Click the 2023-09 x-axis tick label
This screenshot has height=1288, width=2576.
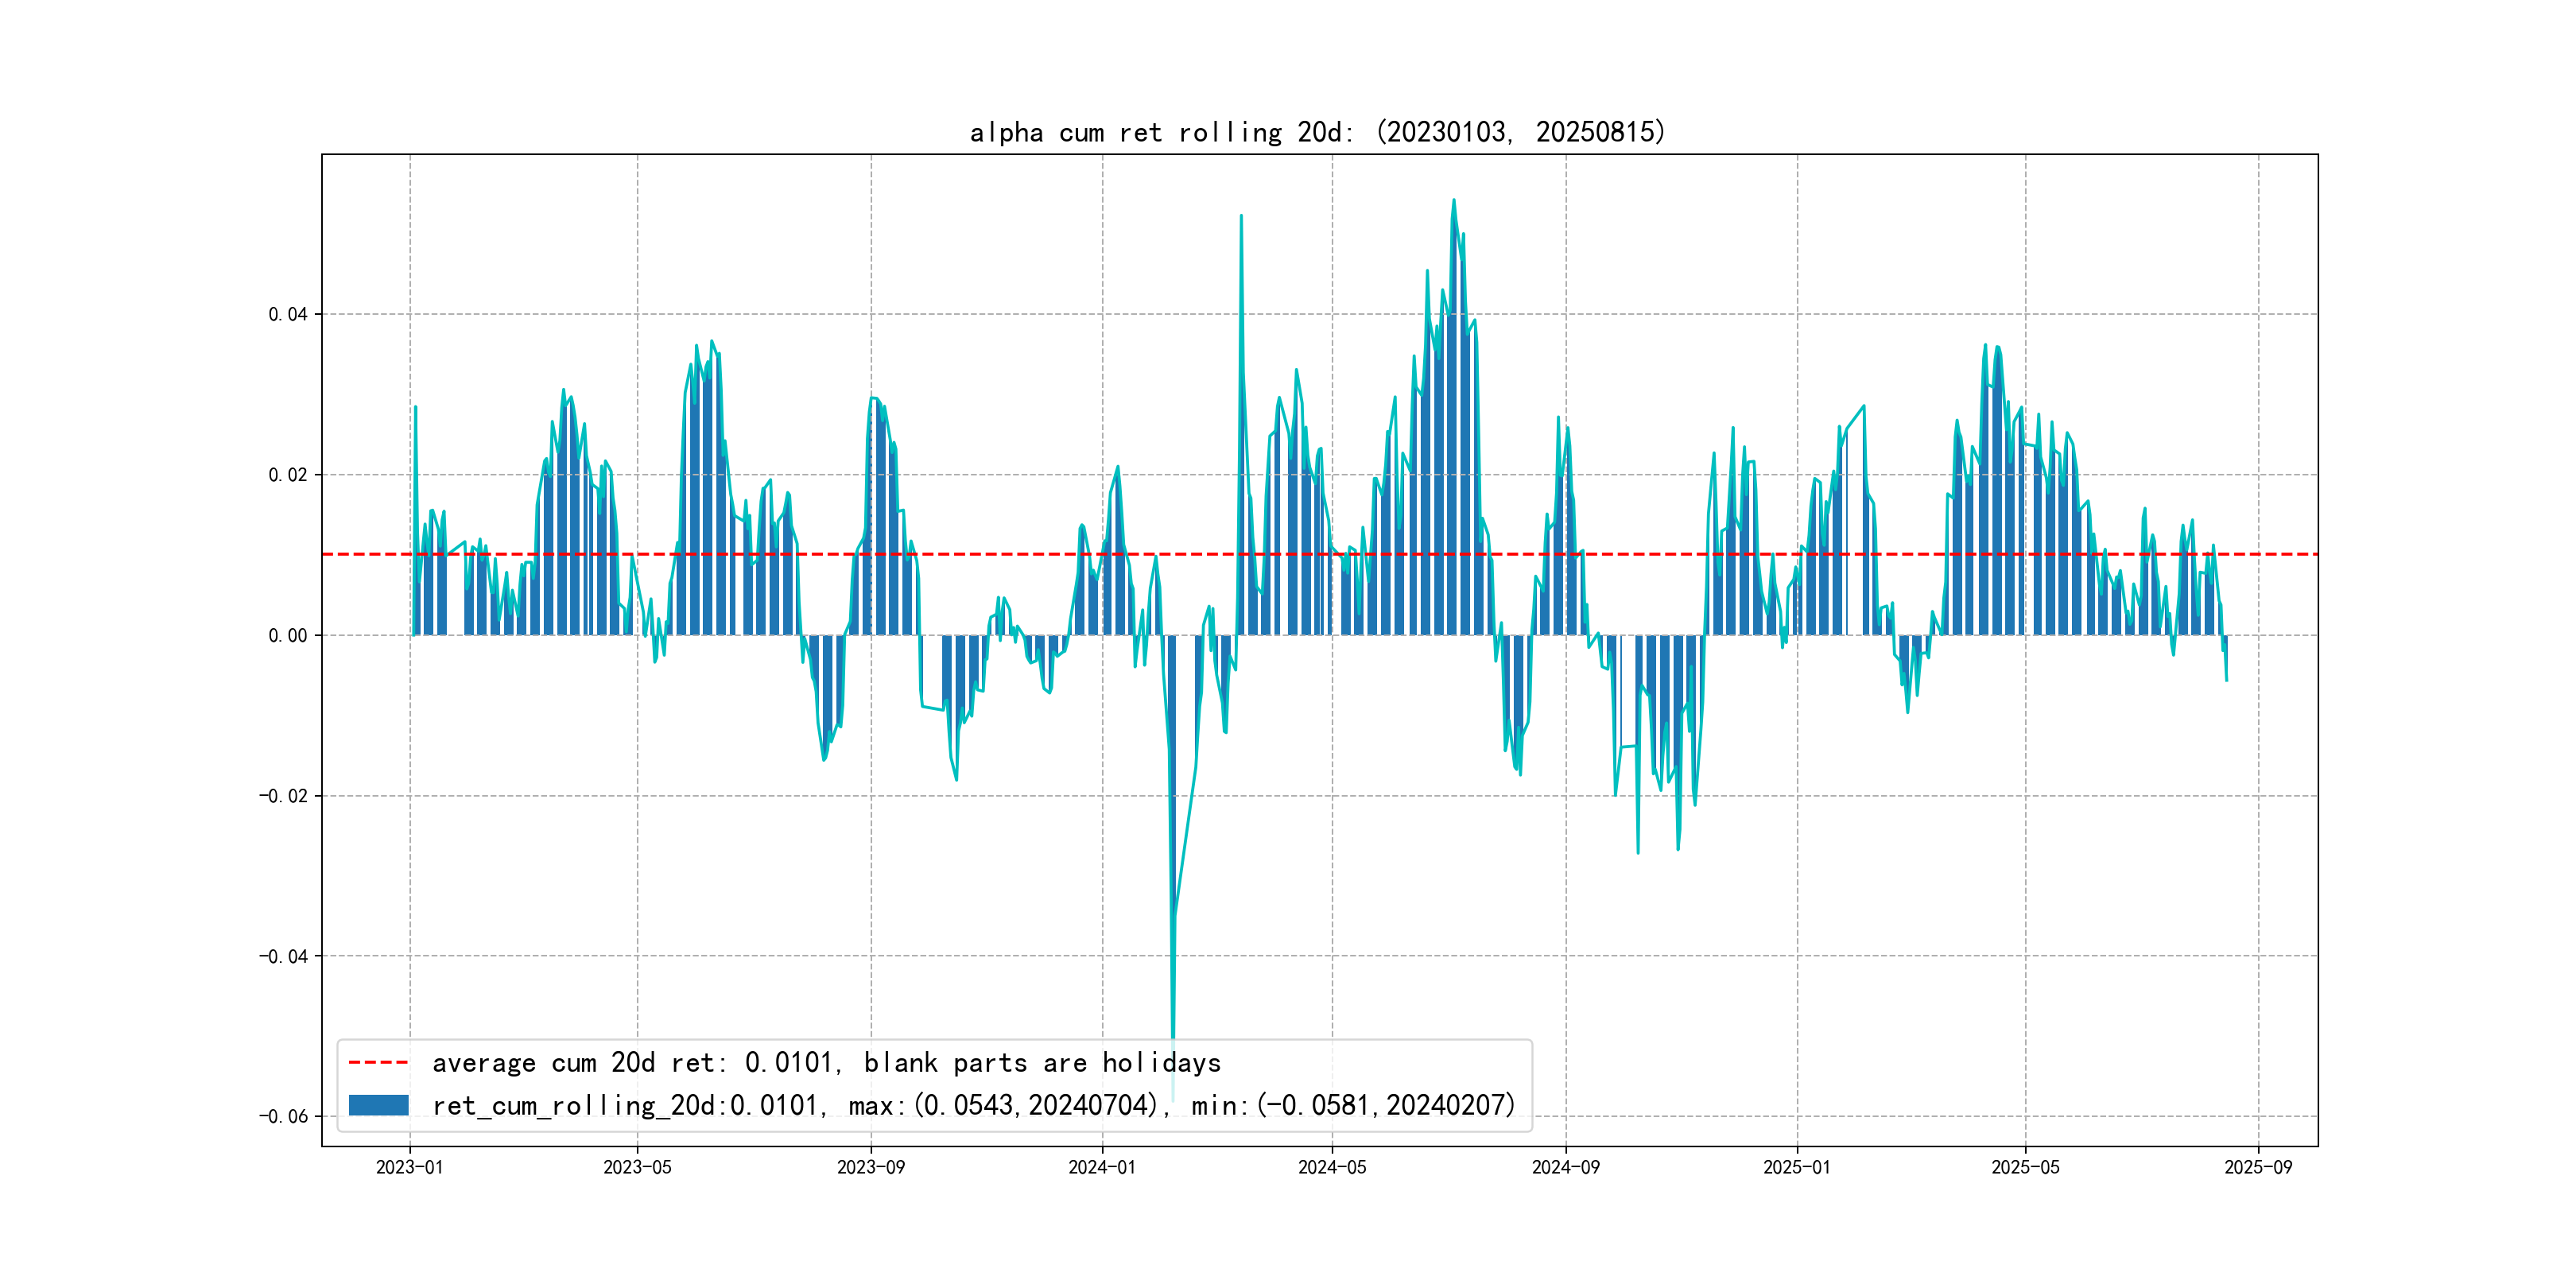pyautogui.click(x=870, y=1168)
